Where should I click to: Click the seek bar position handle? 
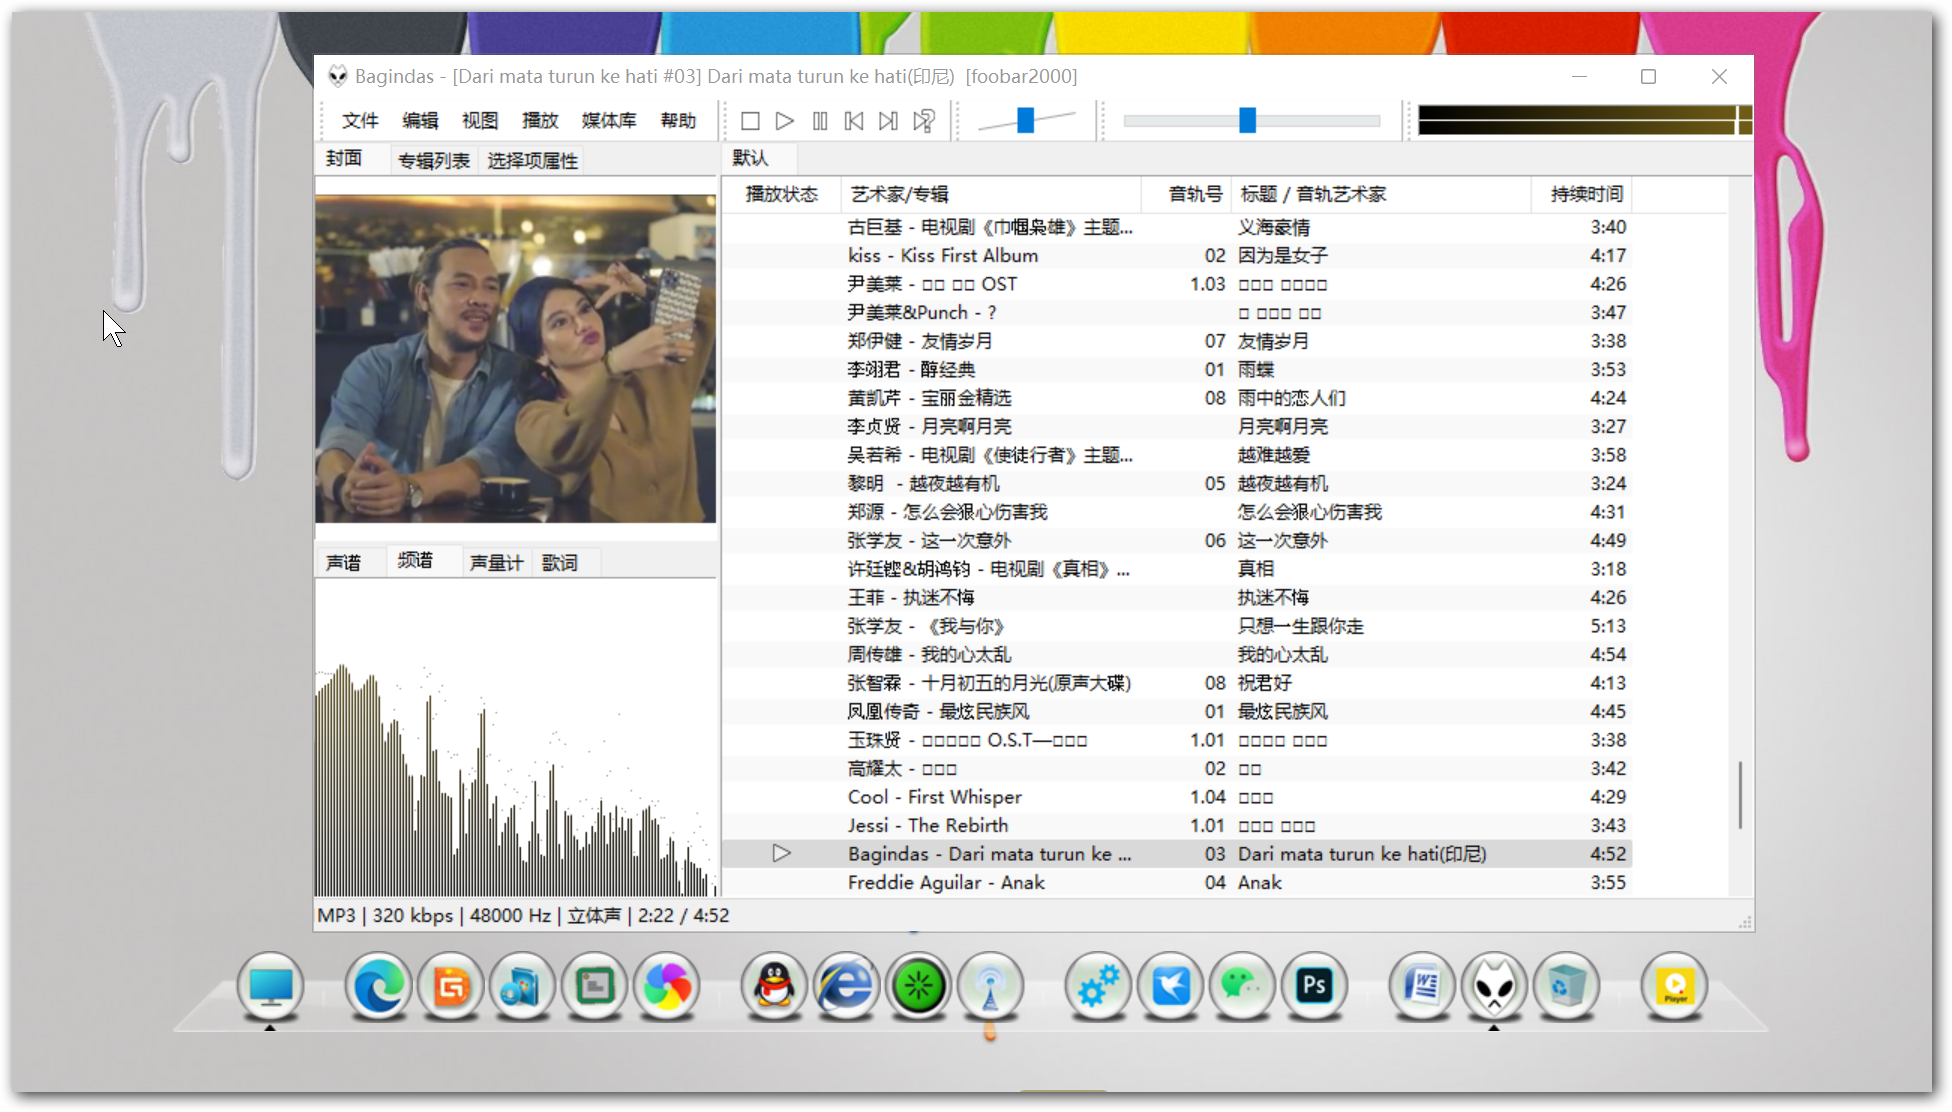point(1247,120)
